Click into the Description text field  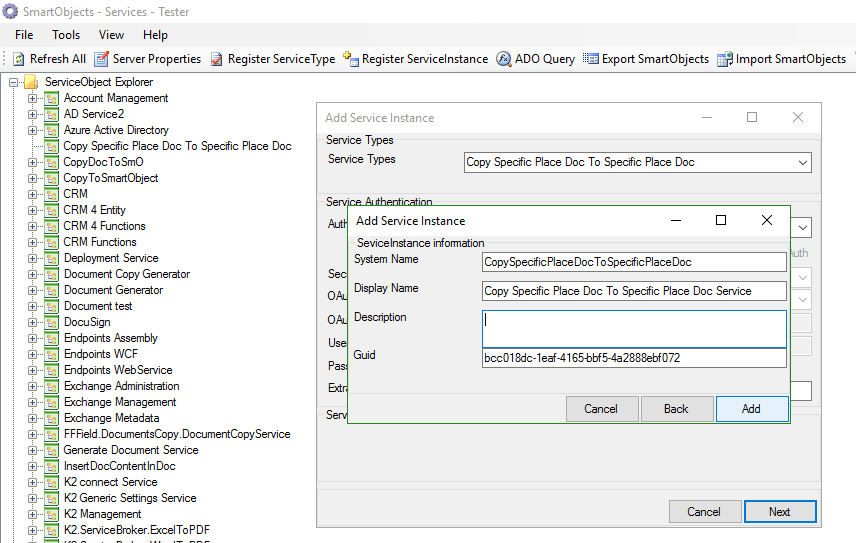(634, 328)
